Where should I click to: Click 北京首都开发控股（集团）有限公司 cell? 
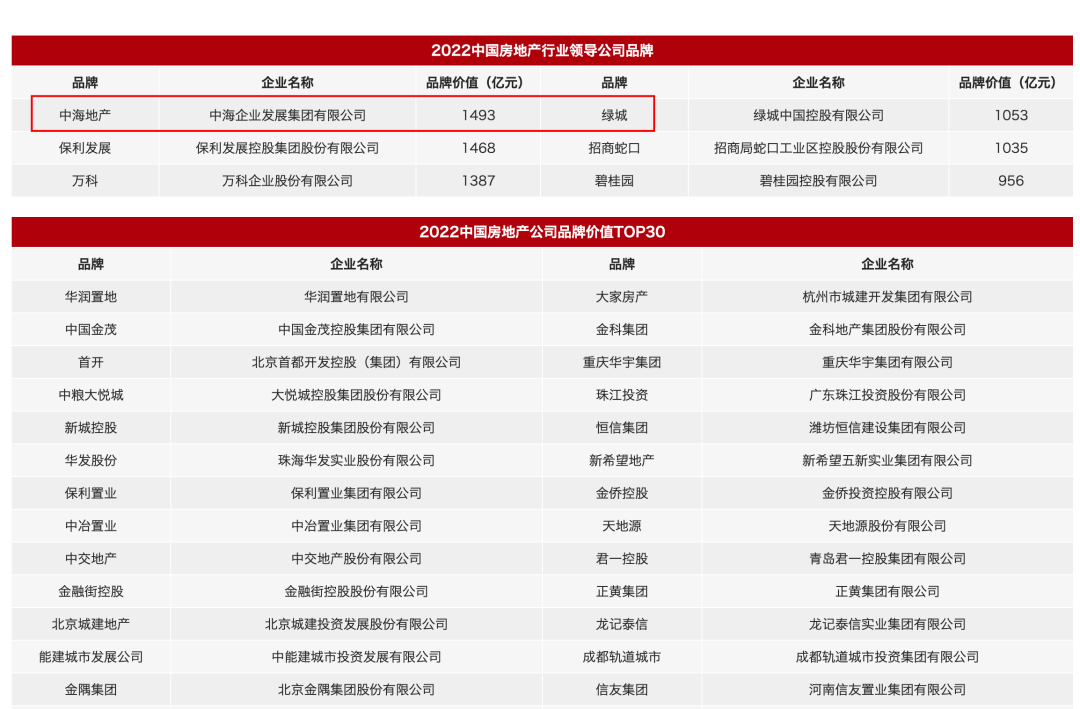[x=356, y=362]
